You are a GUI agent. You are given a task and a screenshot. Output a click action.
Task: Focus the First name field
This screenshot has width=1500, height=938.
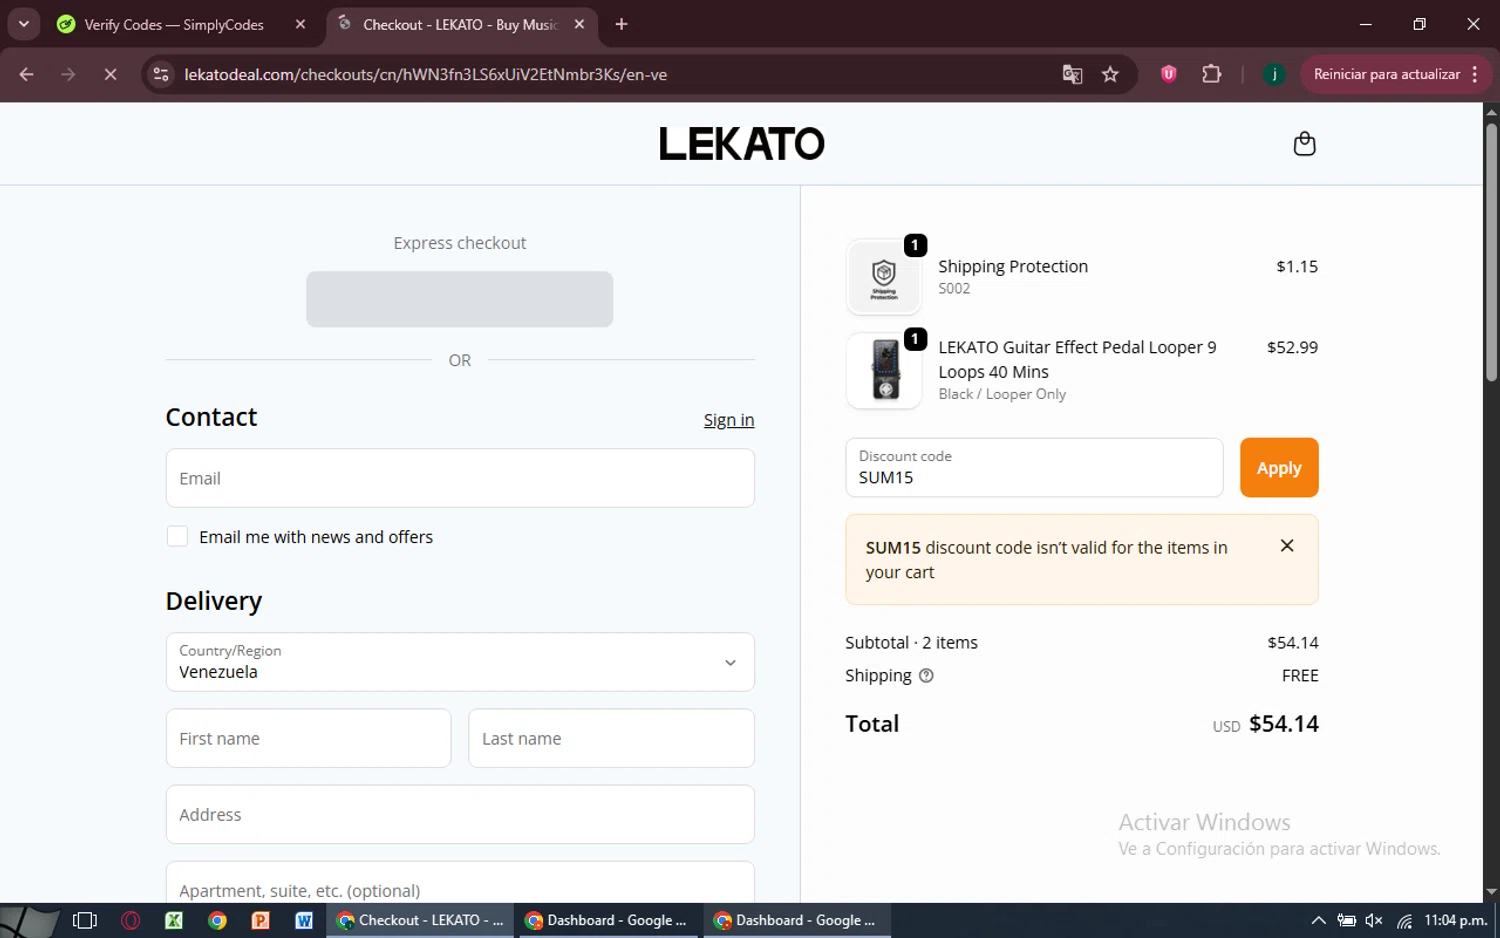tap(308, 738)
